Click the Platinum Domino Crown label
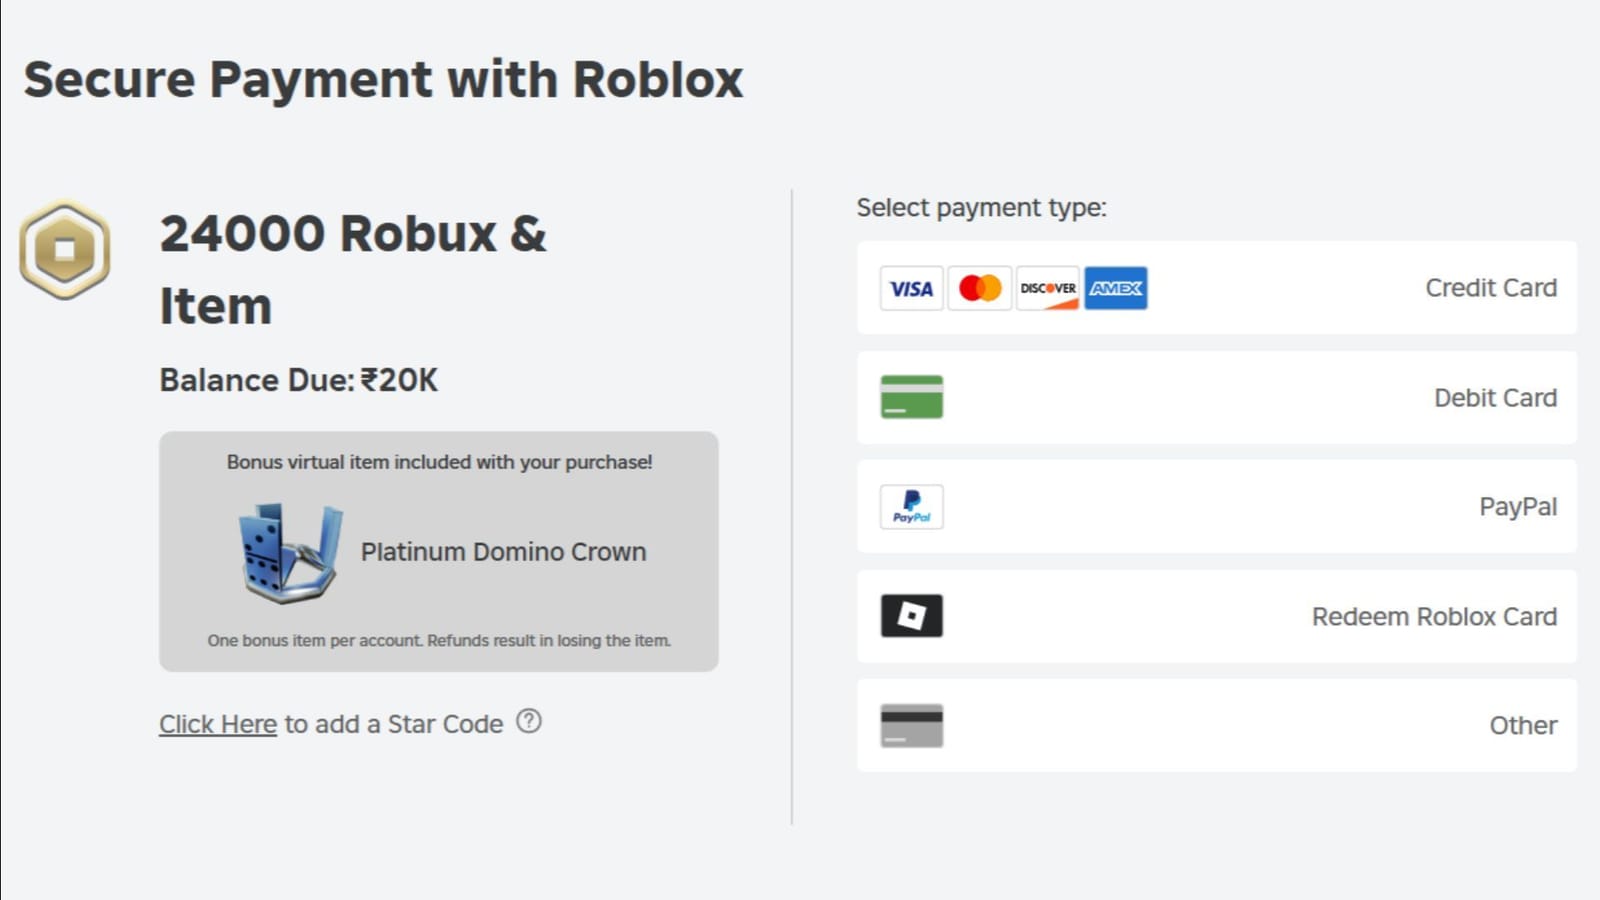This screenshot has height=900, width=1600. pos(504,551)
